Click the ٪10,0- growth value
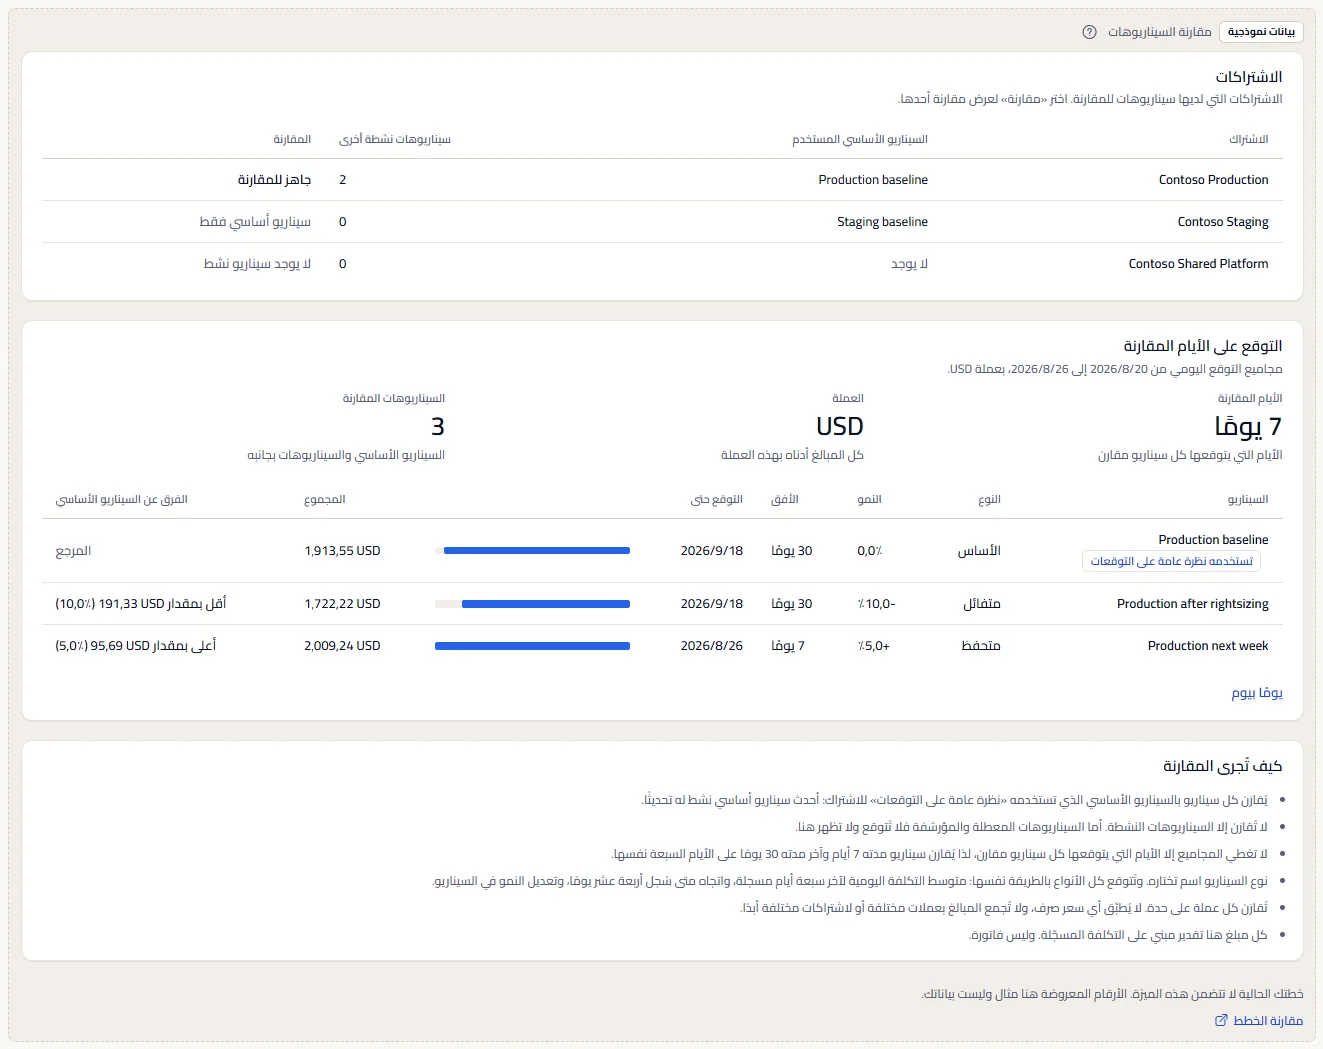 [876, 604]
